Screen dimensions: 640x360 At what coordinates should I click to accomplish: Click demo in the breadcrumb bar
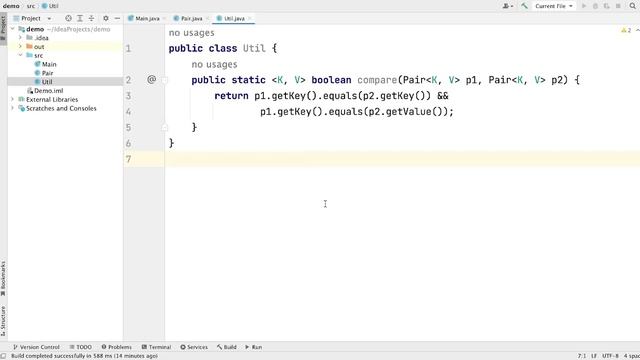point(11,6)
